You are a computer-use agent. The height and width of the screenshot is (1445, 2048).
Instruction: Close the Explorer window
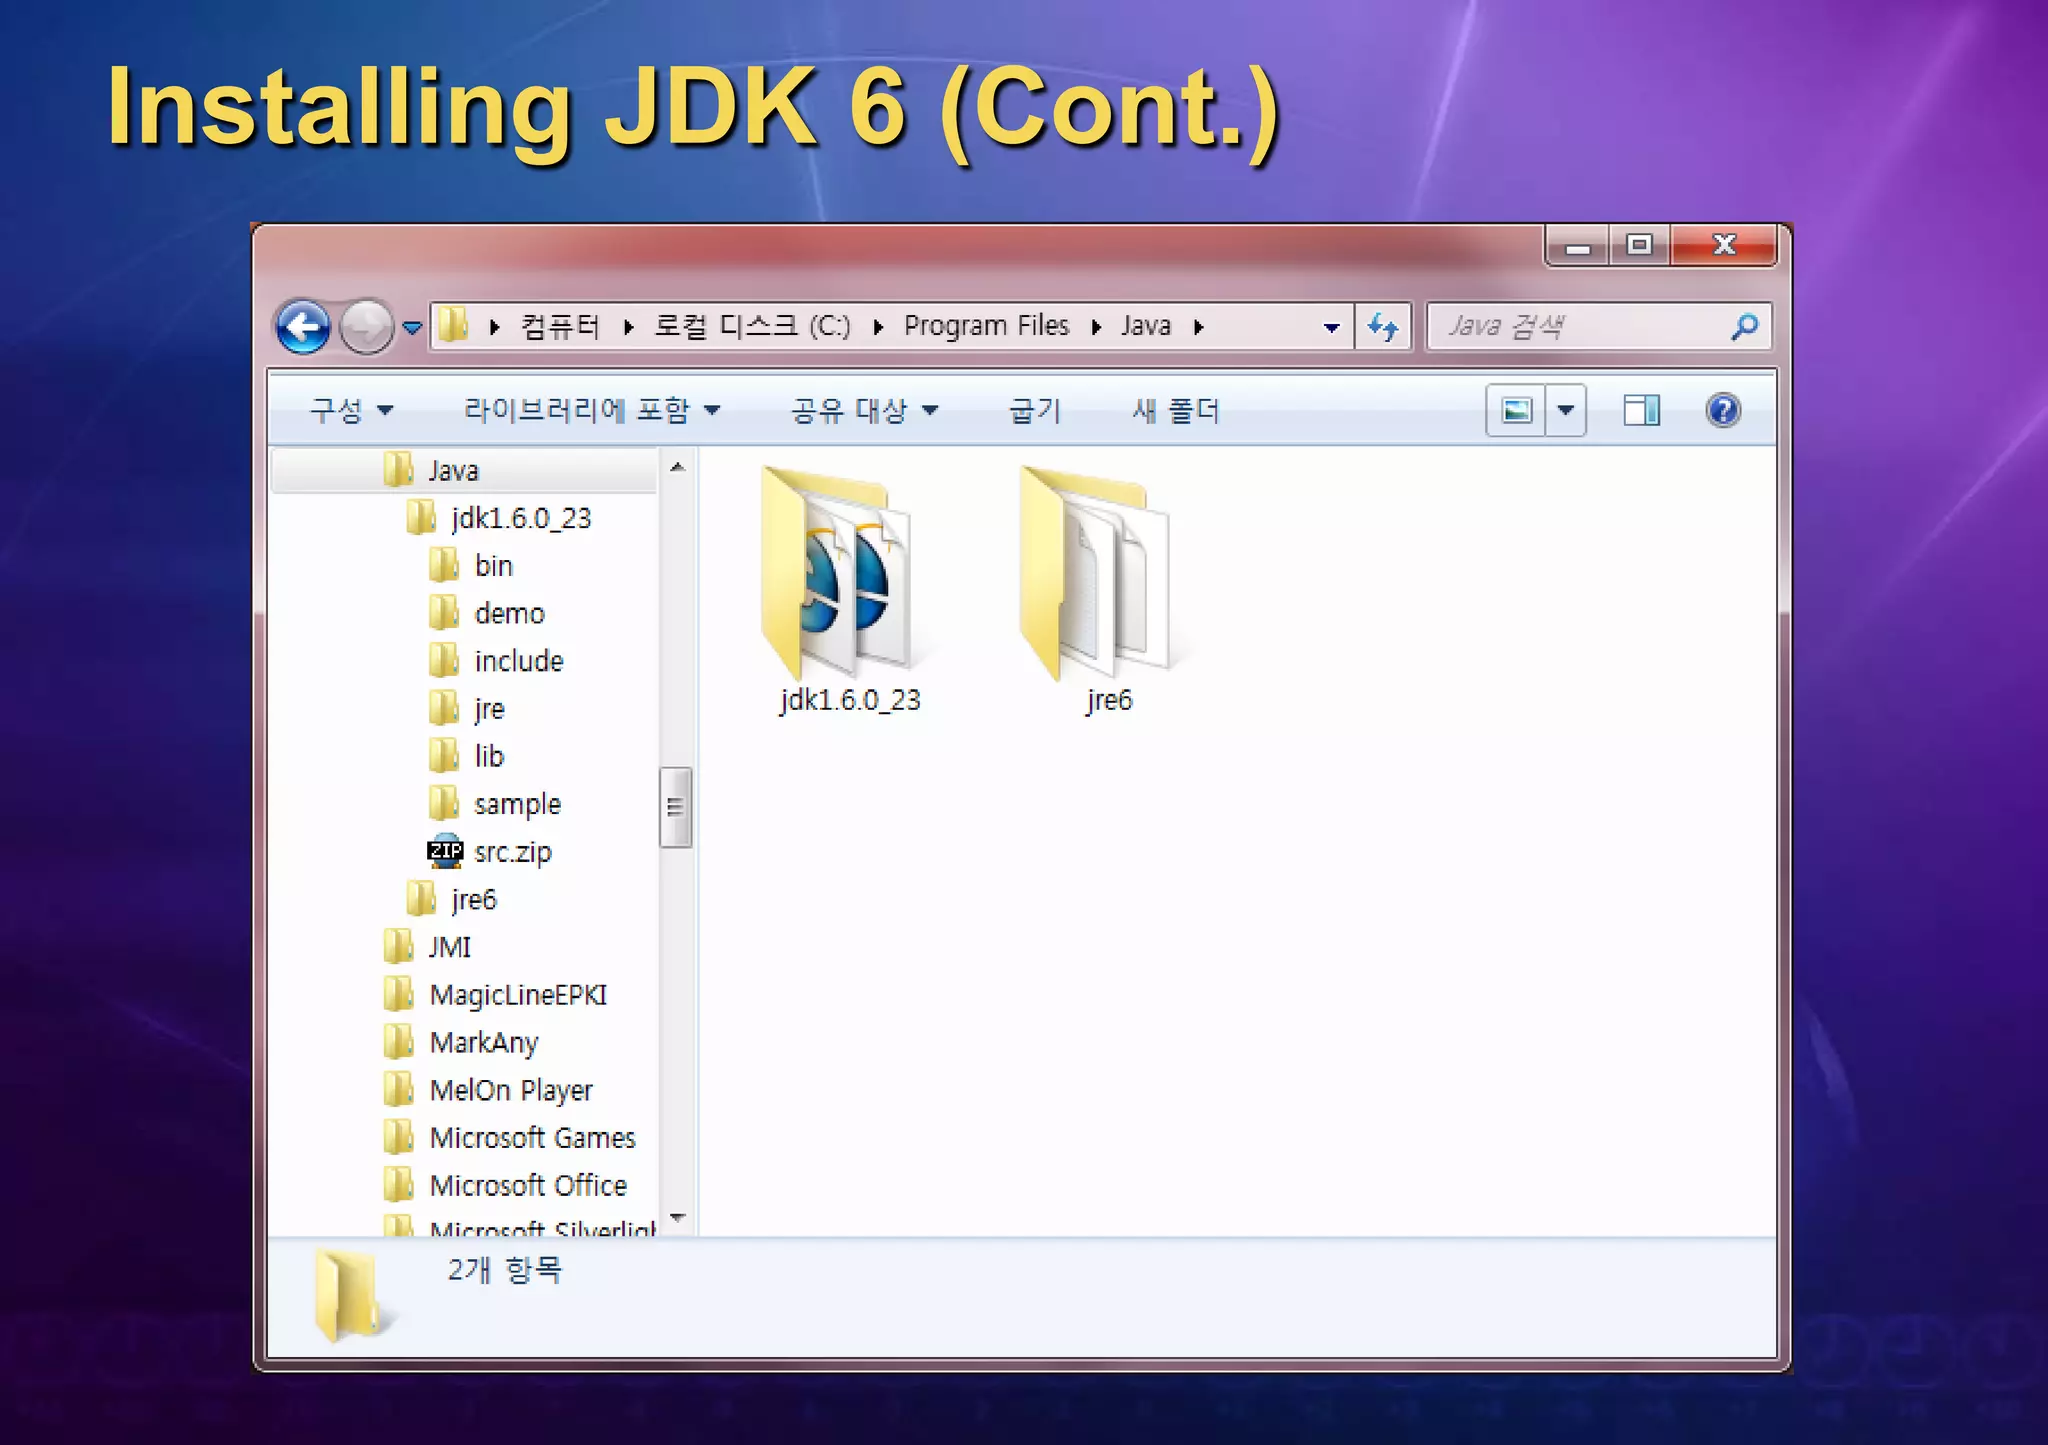tap(1724, 246)
